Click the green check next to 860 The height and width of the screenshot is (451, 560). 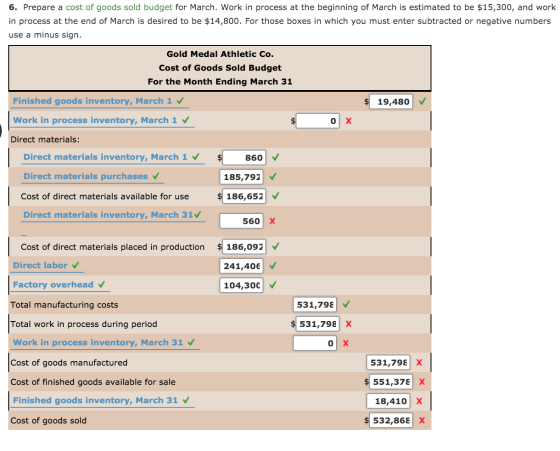coord(275,157)
